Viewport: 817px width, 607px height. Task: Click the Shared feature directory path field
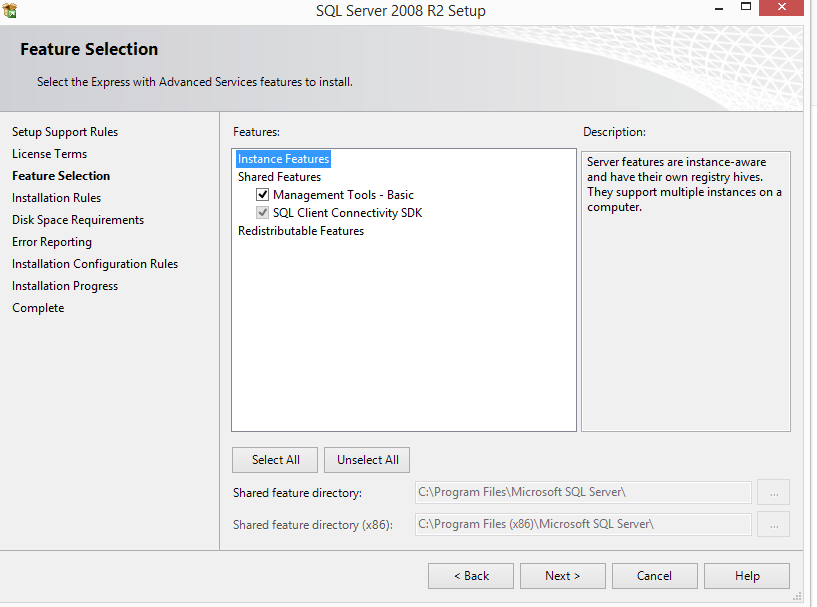point(583,492)
